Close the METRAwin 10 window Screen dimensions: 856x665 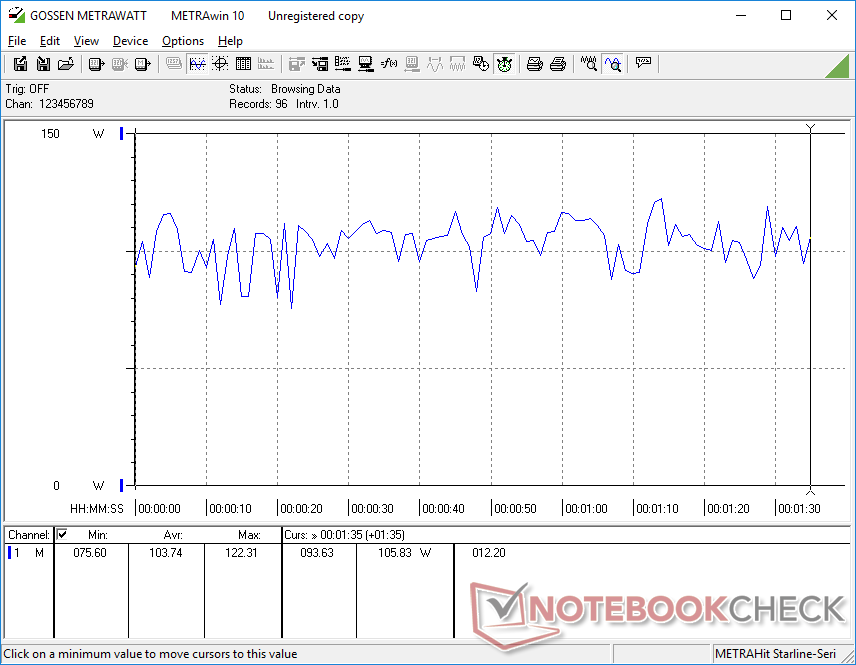coord(831,15)
